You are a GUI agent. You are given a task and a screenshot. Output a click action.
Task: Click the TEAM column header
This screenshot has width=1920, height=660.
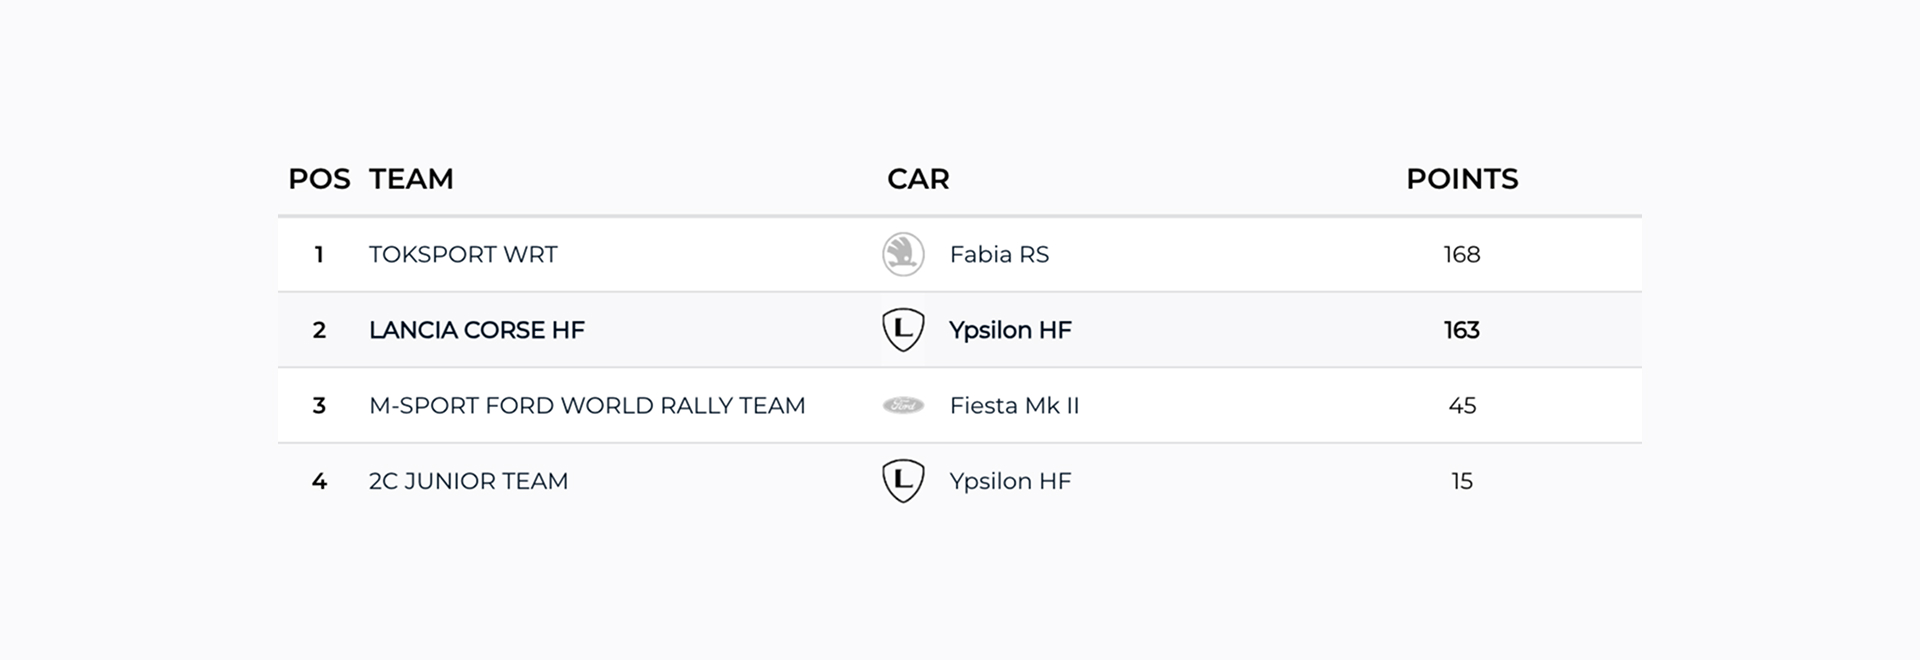tap(411, 179)
